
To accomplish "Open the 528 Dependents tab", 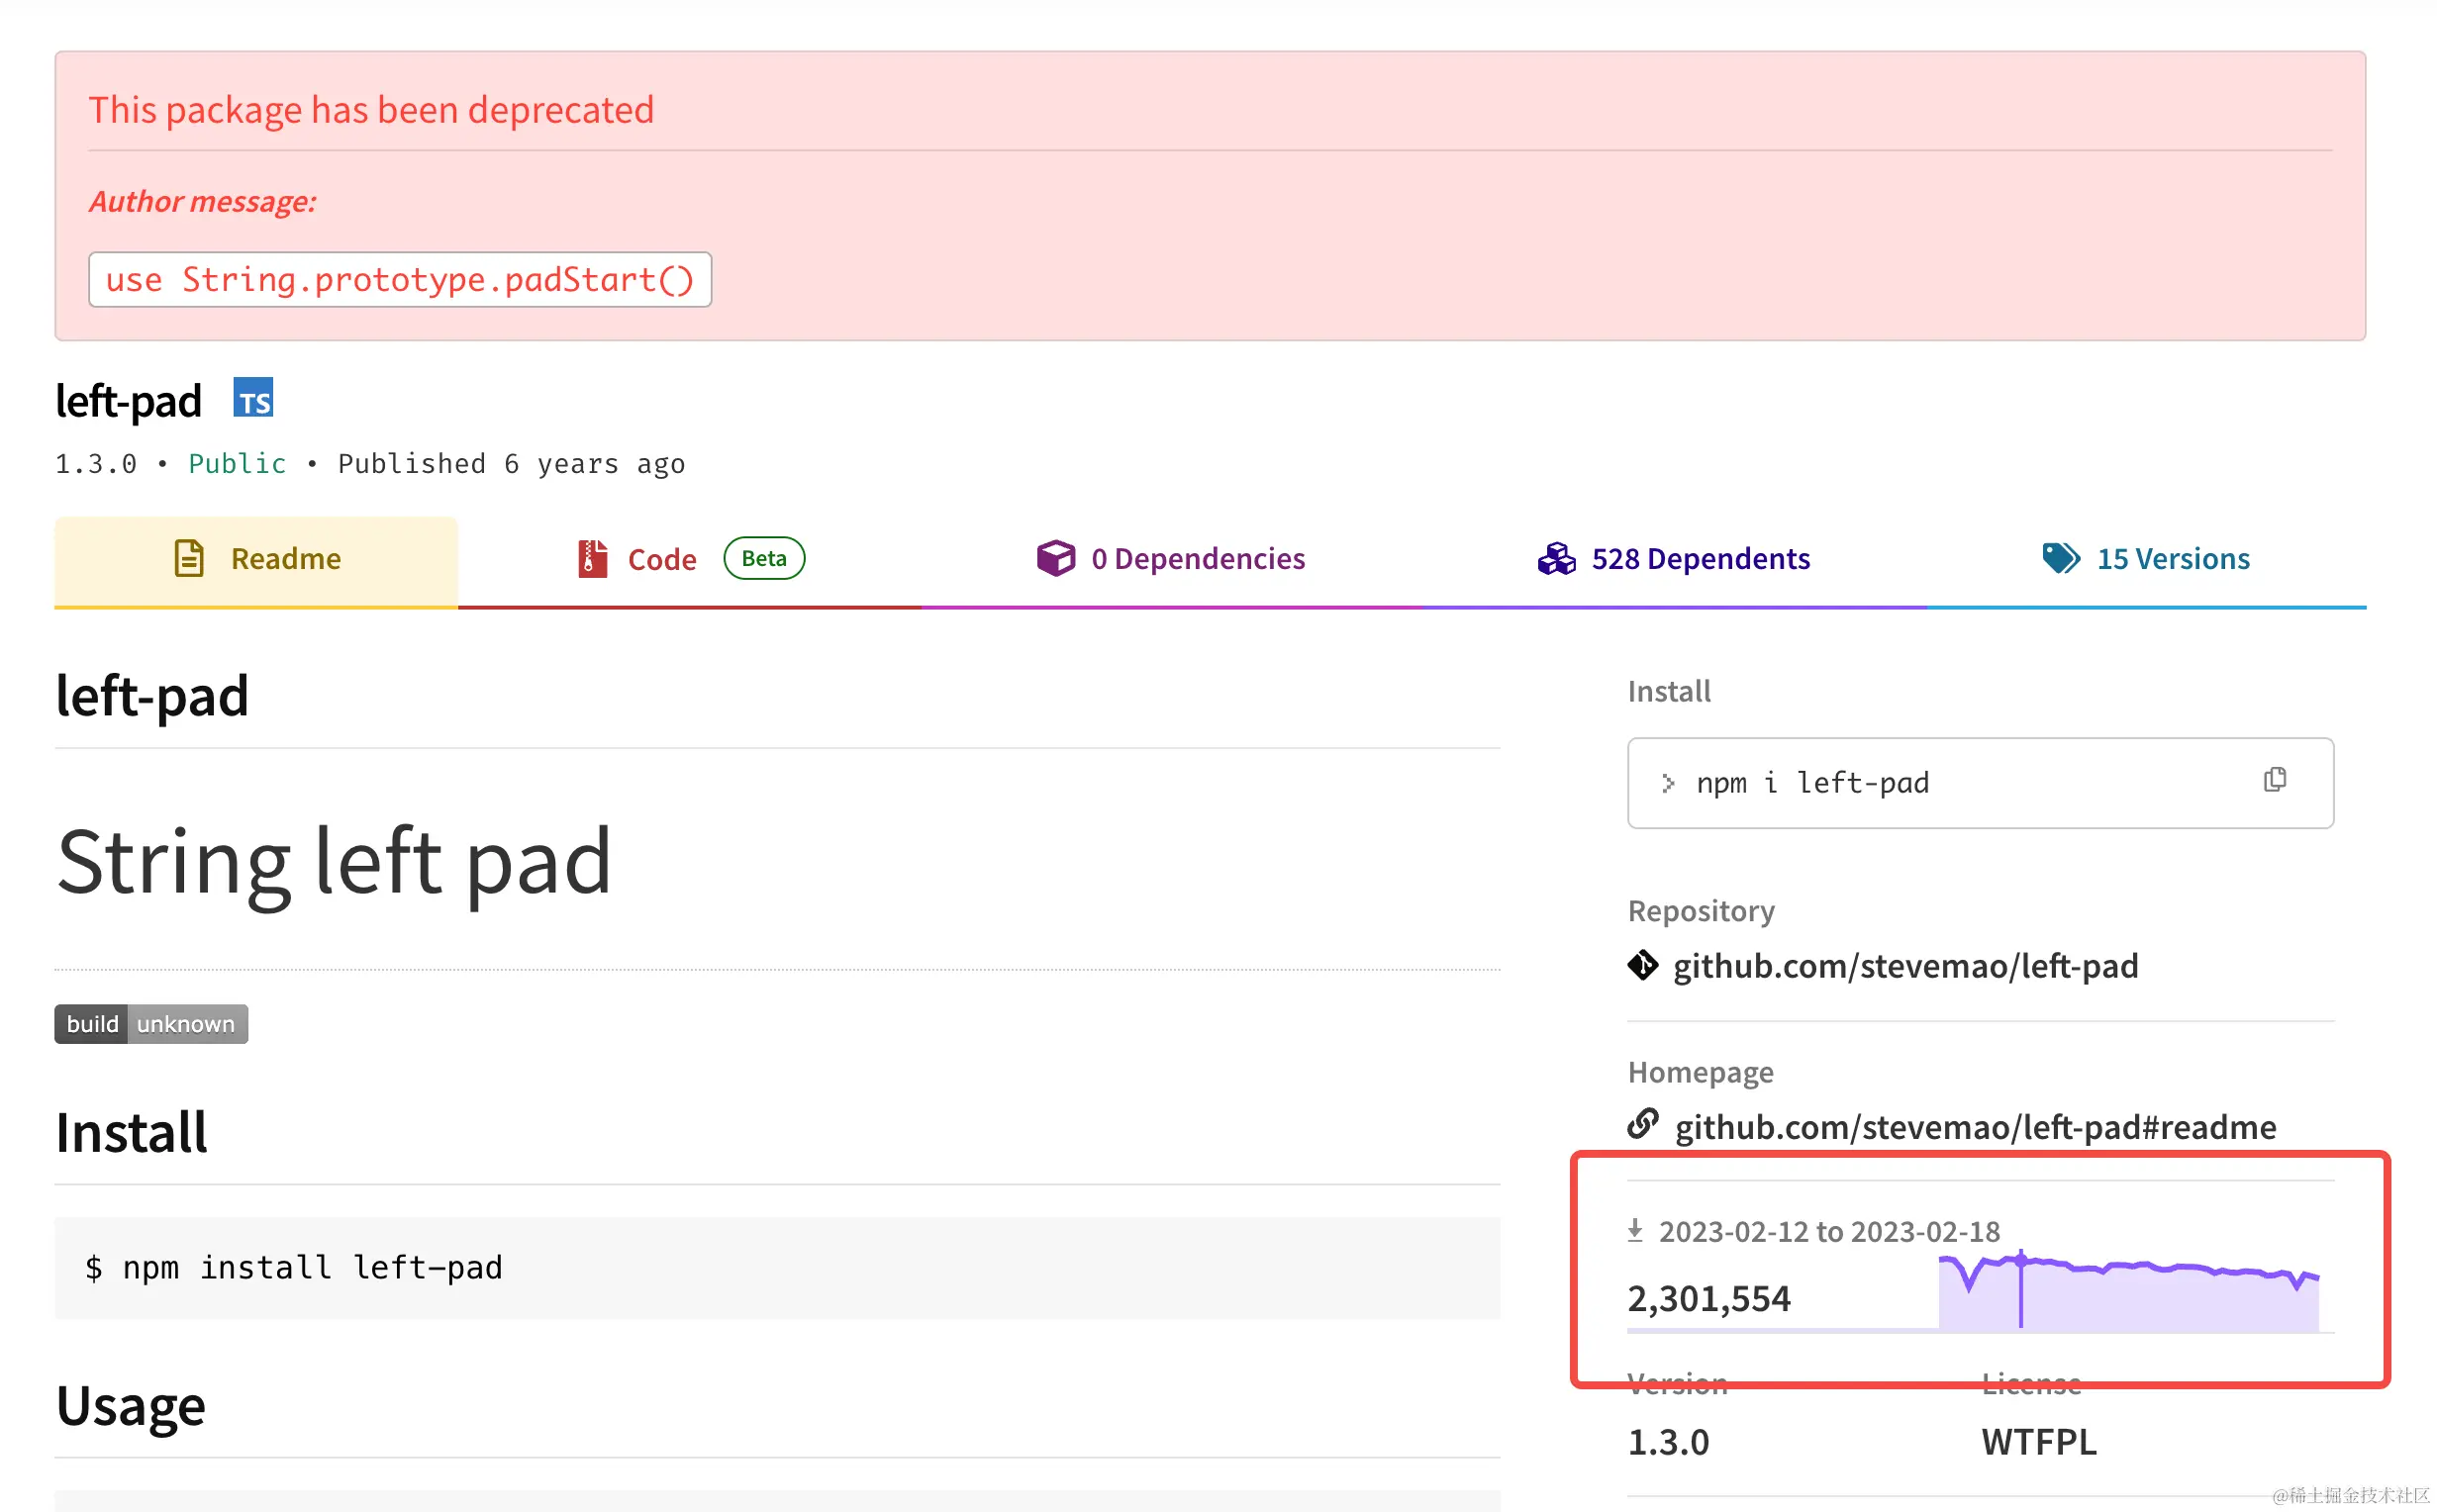I will pyautogui.click(x=1699, y=559).
